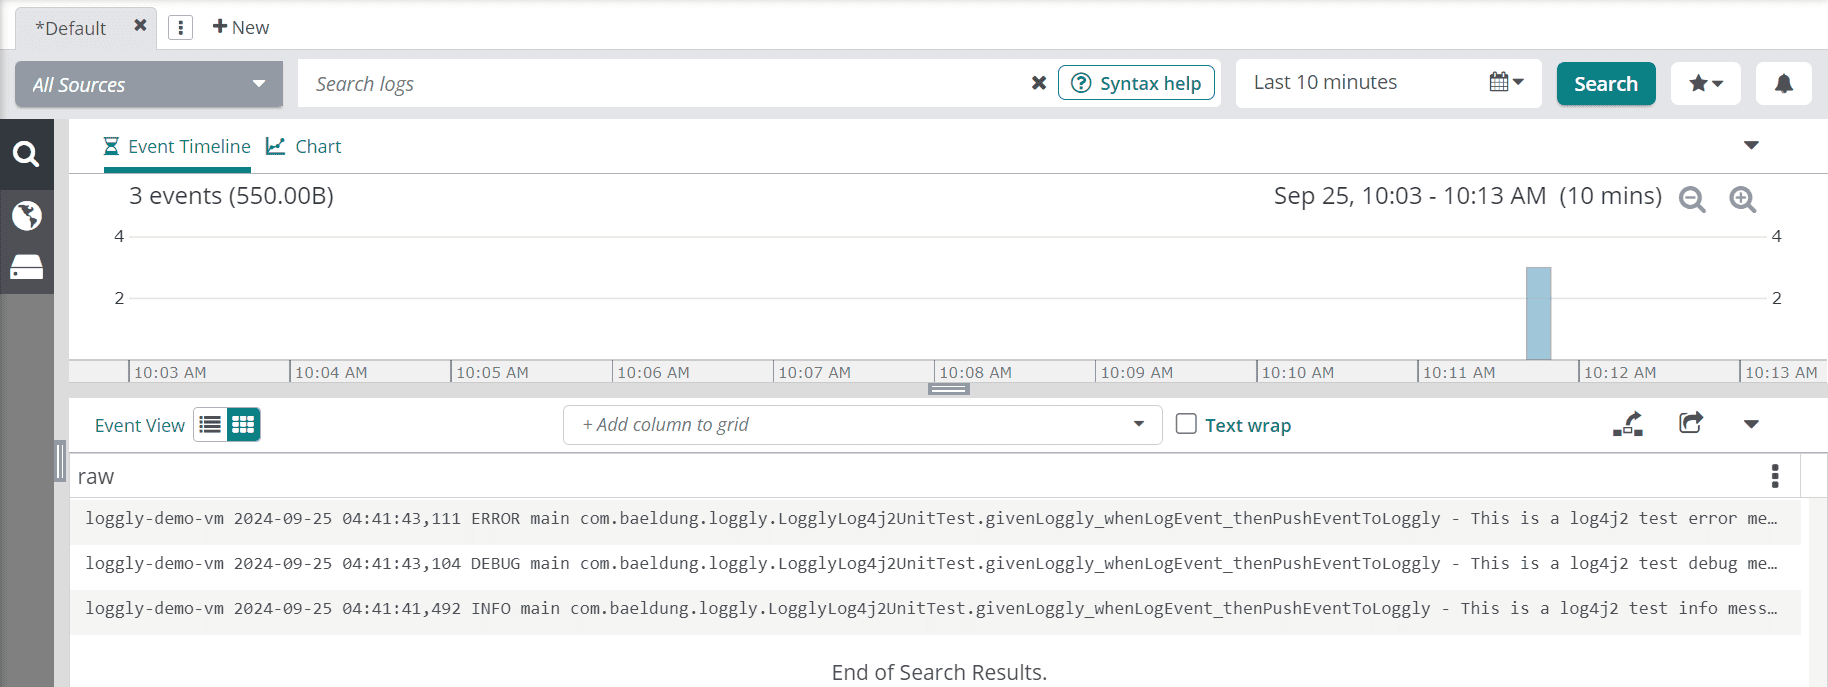Clear the search logs field
Image resolution: width=1828 pixels, height=687 pixels.
tap(1039, 83)
